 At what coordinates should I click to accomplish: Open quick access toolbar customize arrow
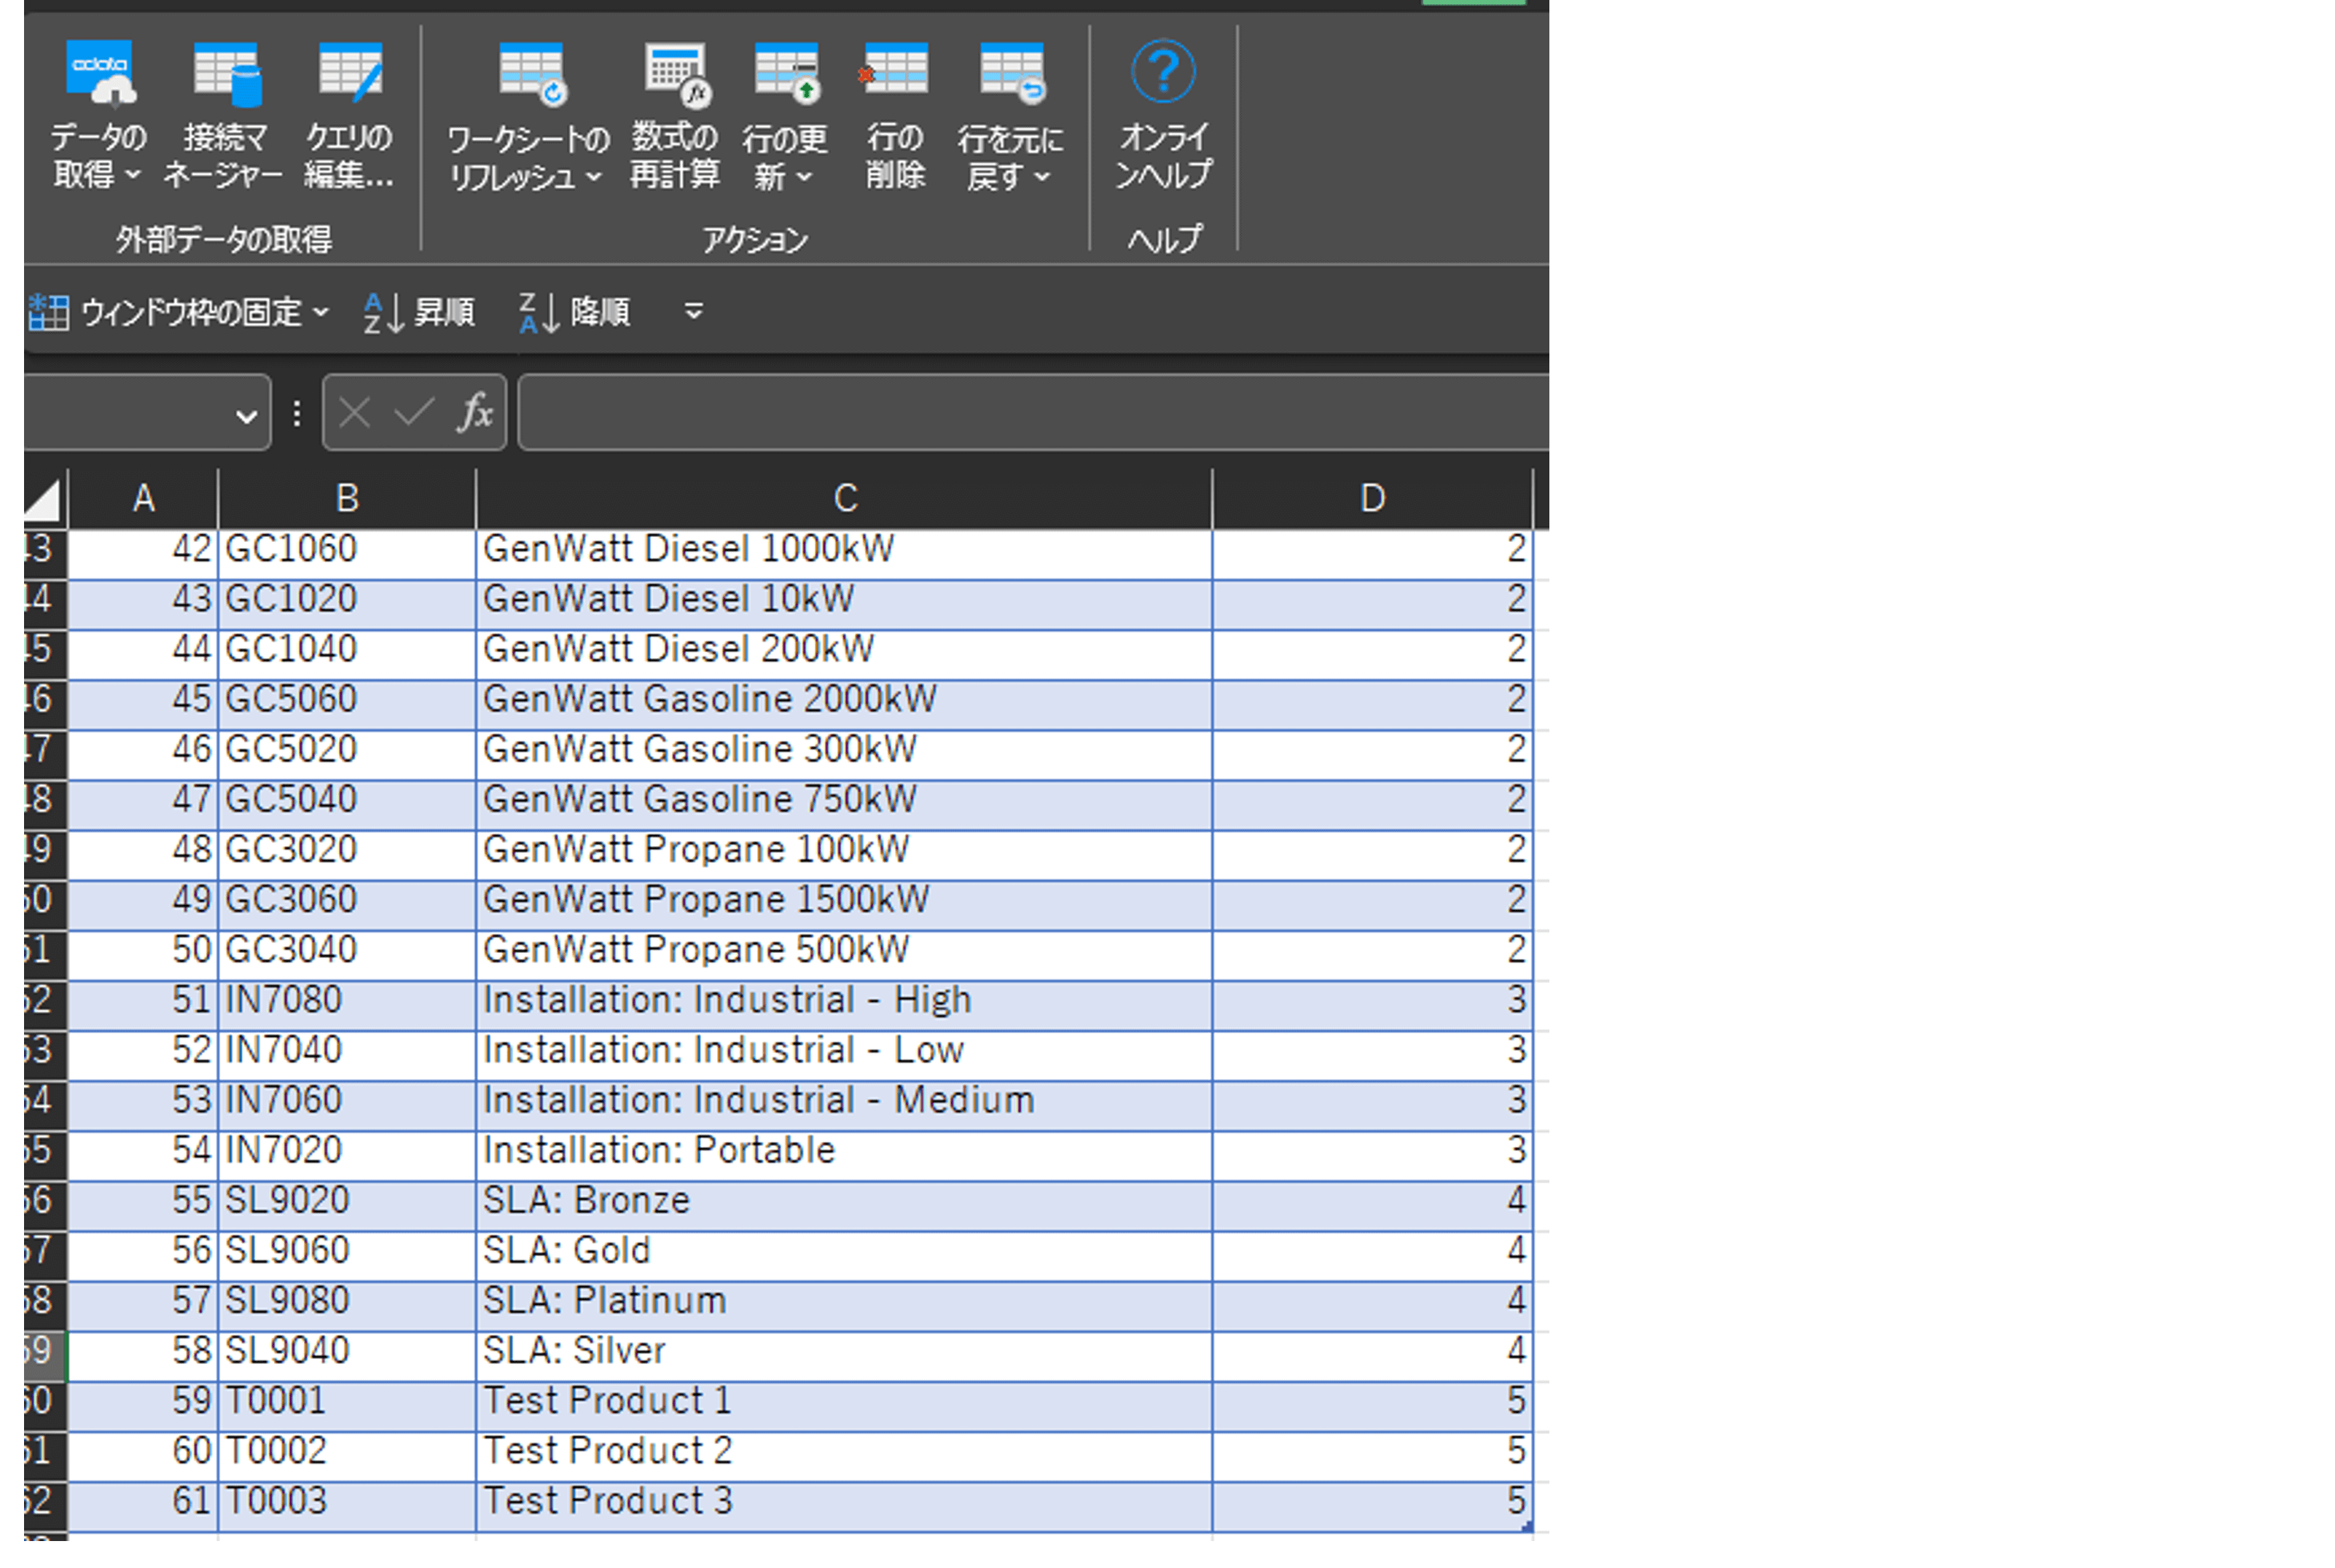(693, 313)
